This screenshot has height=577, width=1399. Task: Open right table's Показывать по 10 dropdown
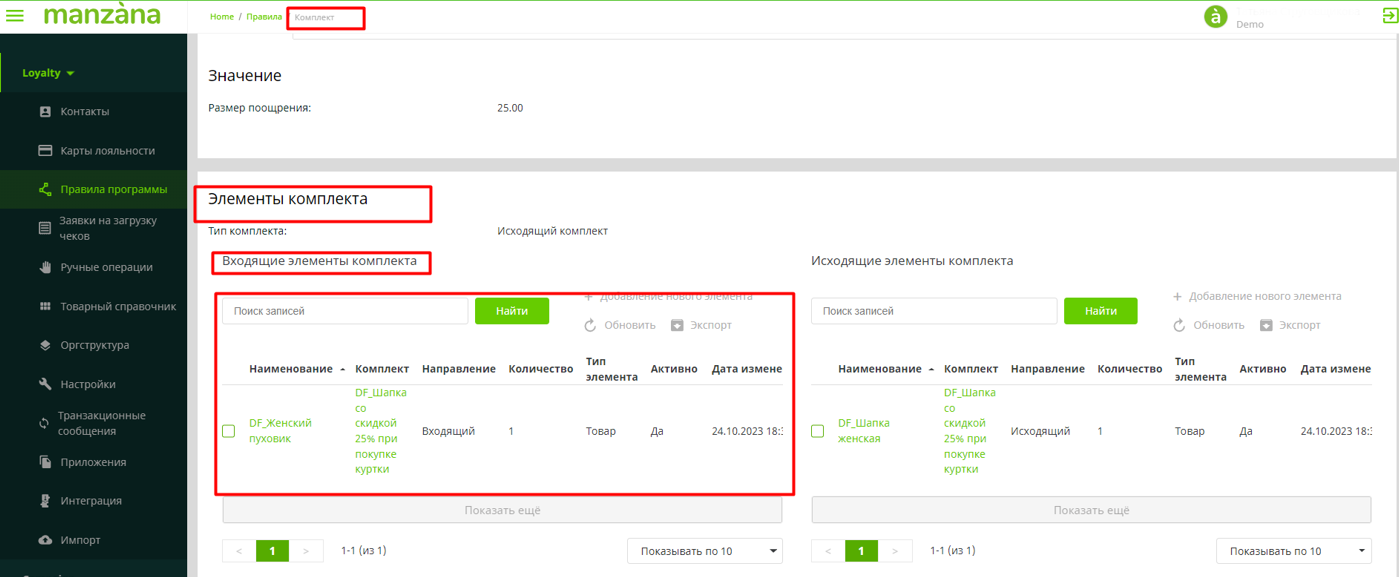1293,551
